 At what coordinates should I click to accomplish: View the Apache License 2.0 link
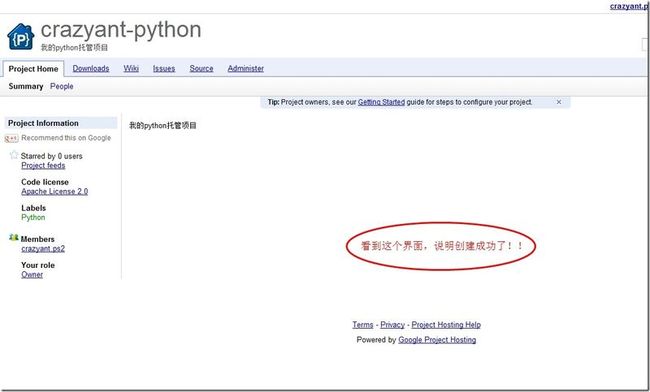pyautogui.click(x=55, y=191)
